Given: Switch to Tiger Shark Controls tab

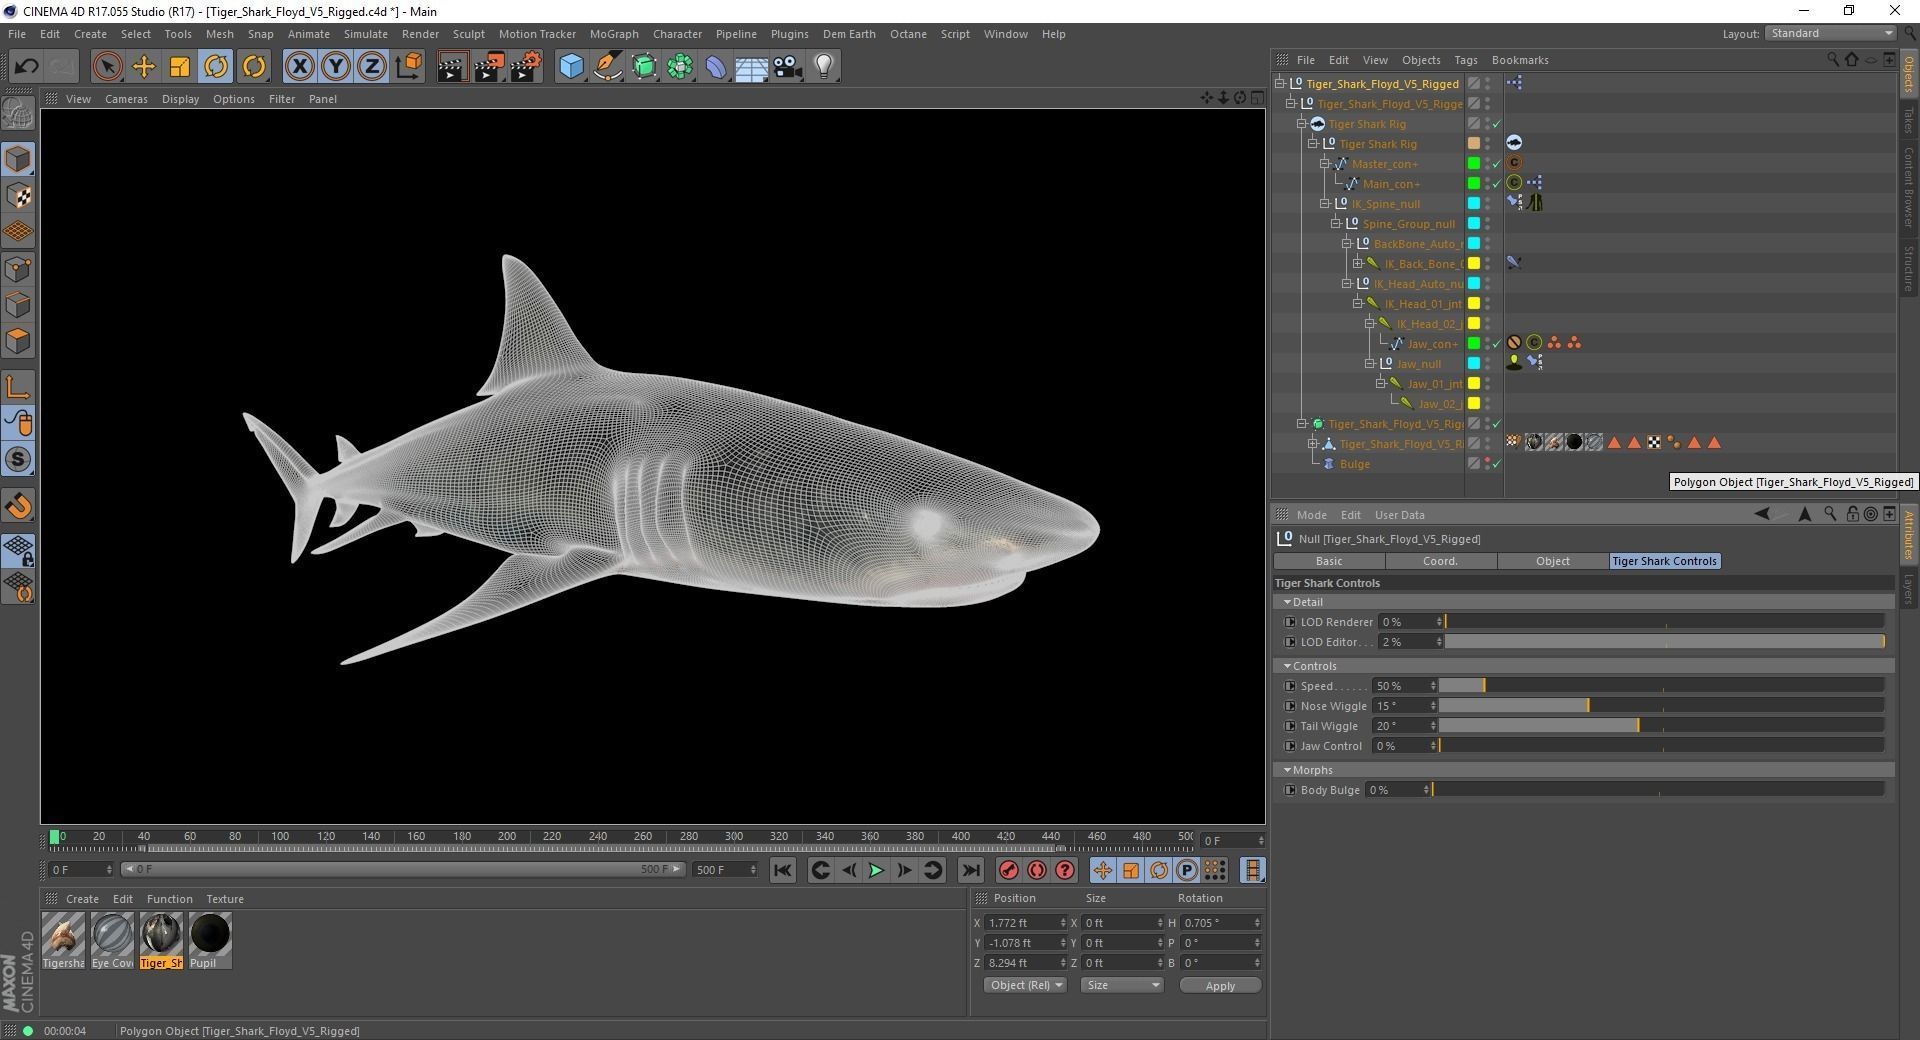Looking at the screenshot, I should tap(1665, 561).
